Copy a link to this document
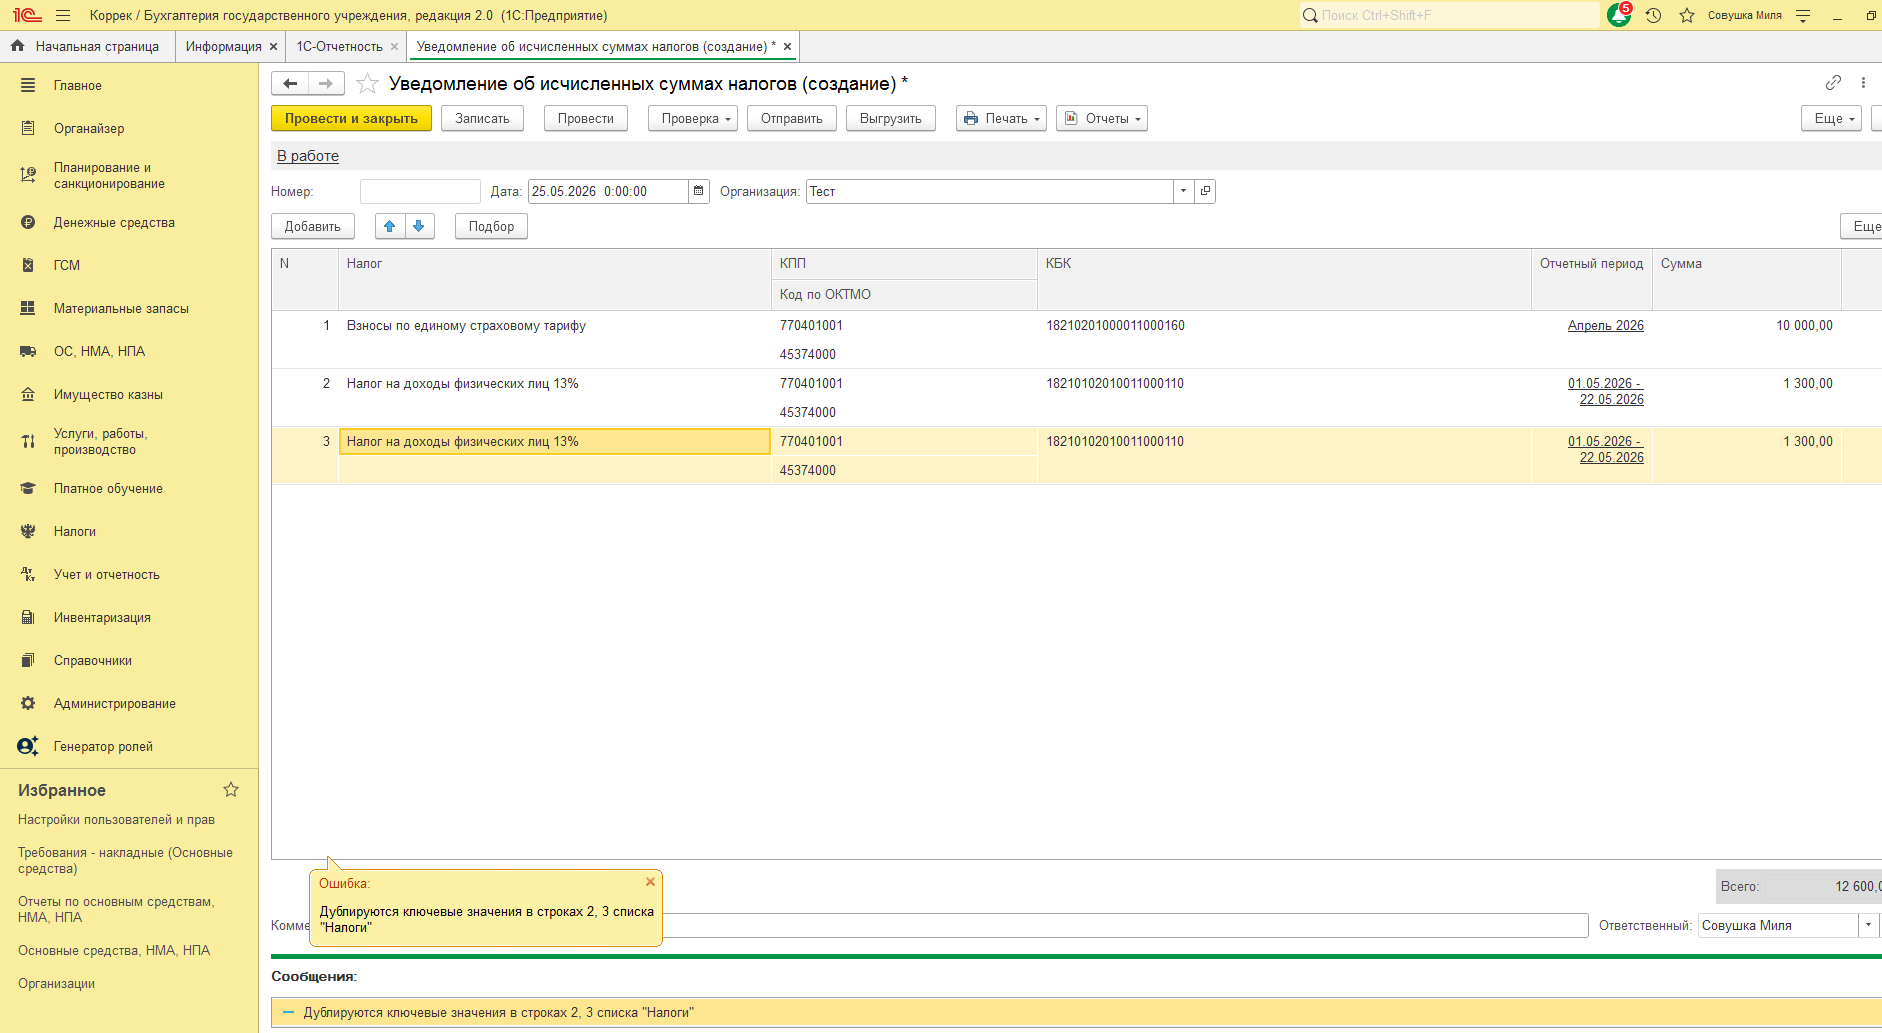This screenshot has width=1882, height=1033. click(1833, 82)
